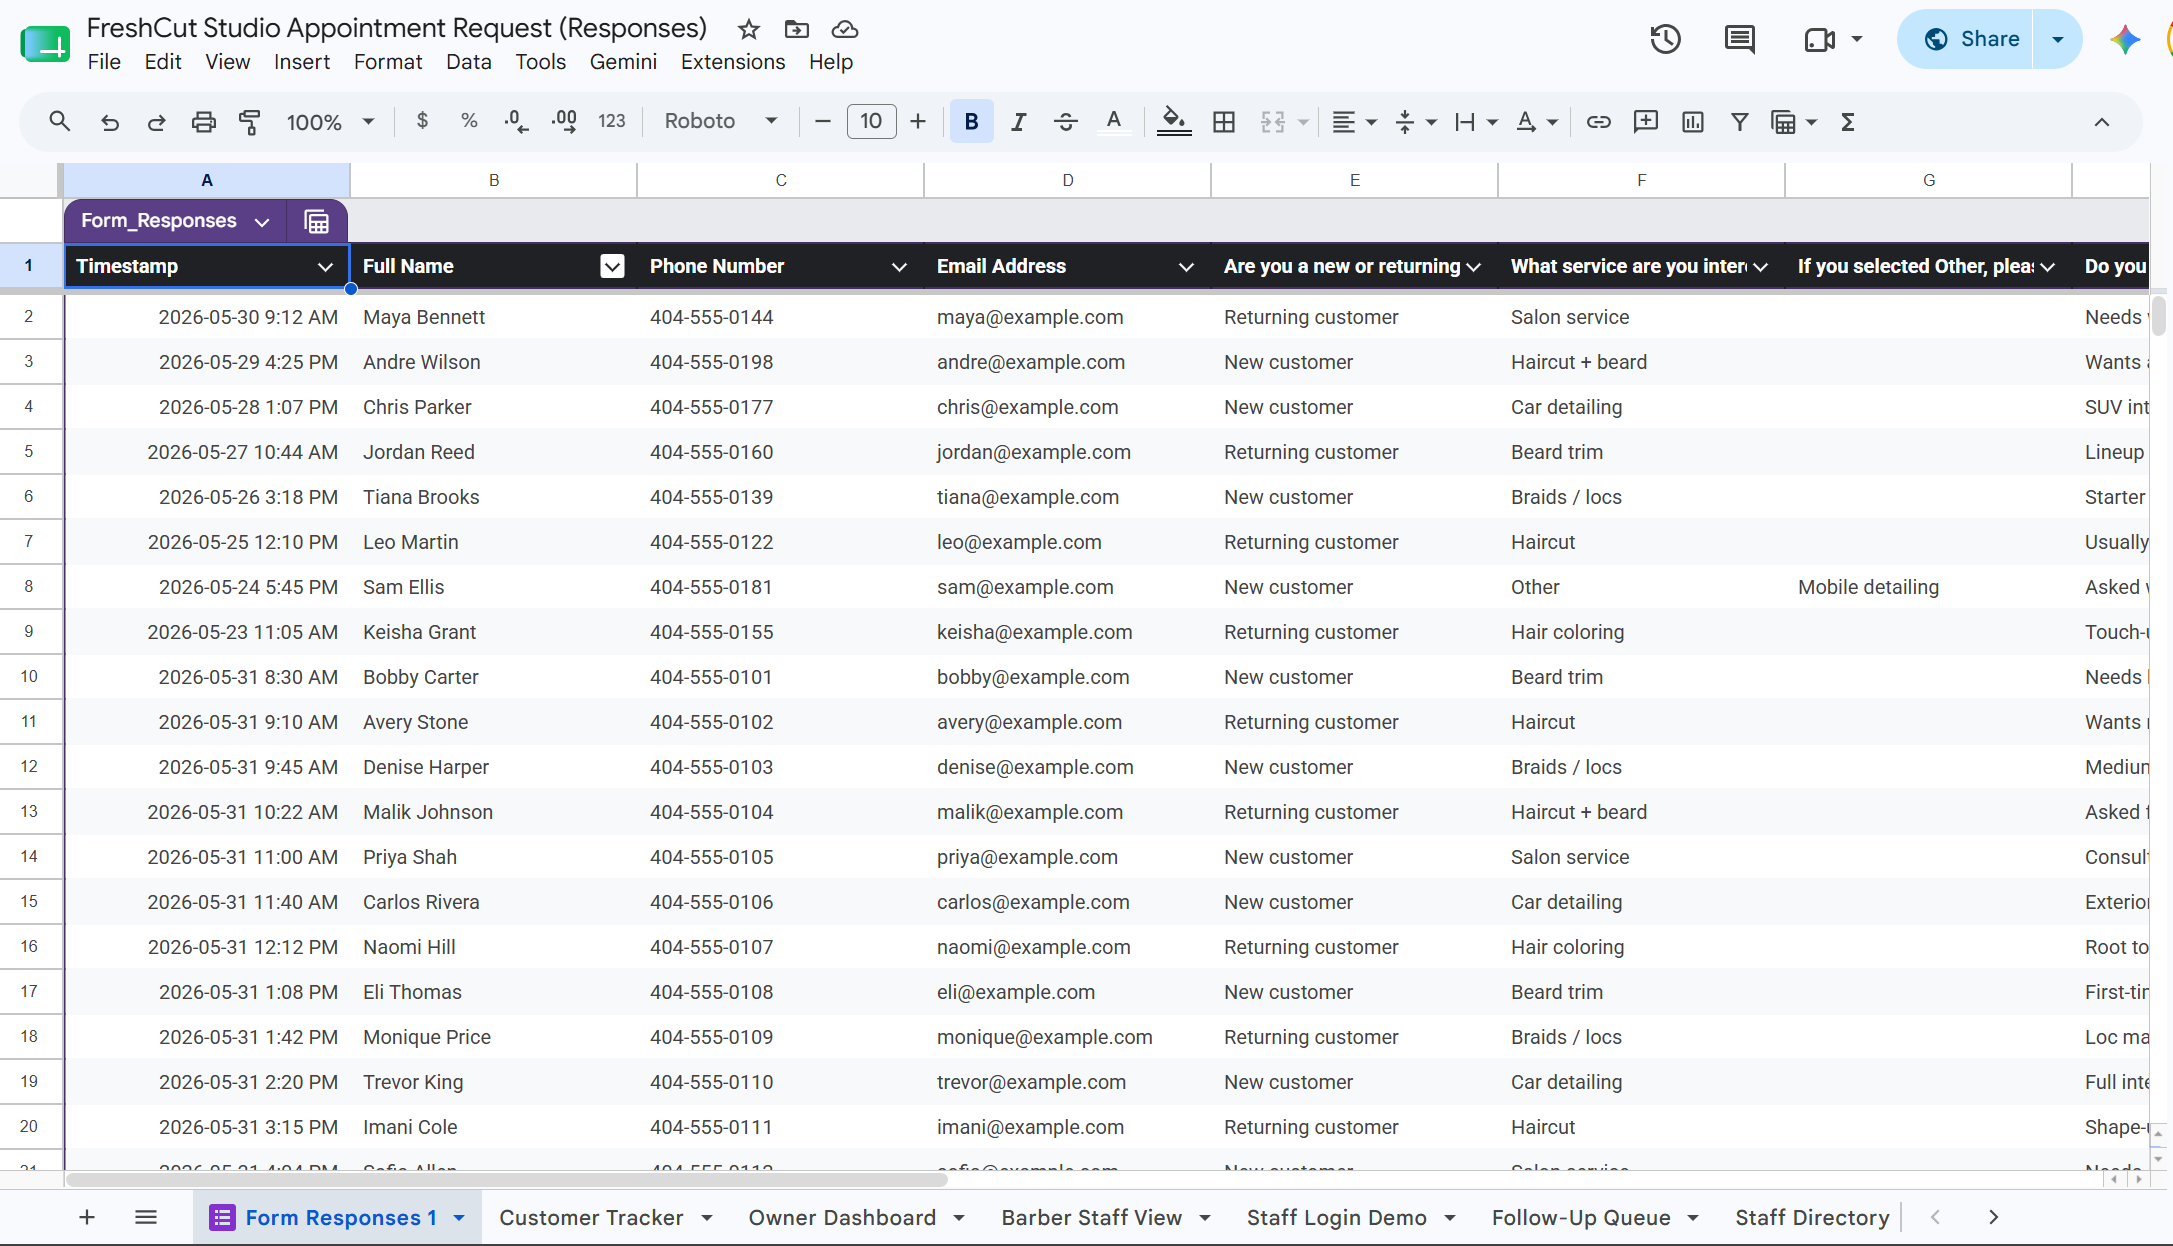The height and width of the screenshot is (1246, 2173).
Task: Format as percent
Action: [x=469, y=121]
